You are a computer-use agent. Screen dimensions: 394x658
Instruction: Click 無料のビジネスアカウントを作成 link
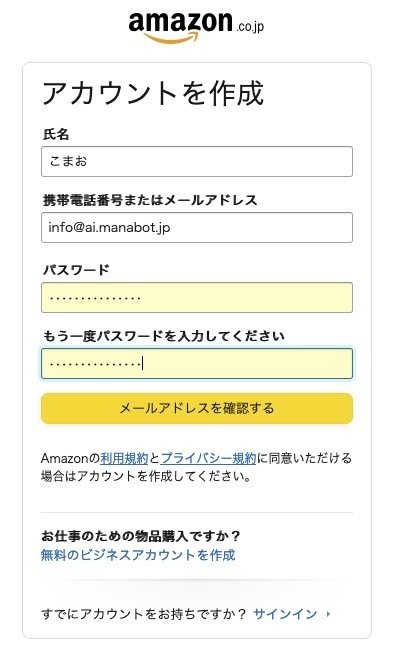coord(138,555)
